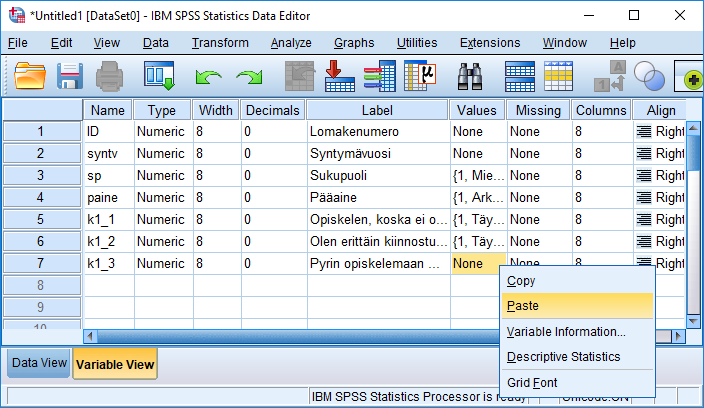This screenshot has width=704, height=408.
Task: Open the Transform menu
Action: pyautogui.click(x=220, y=43)
